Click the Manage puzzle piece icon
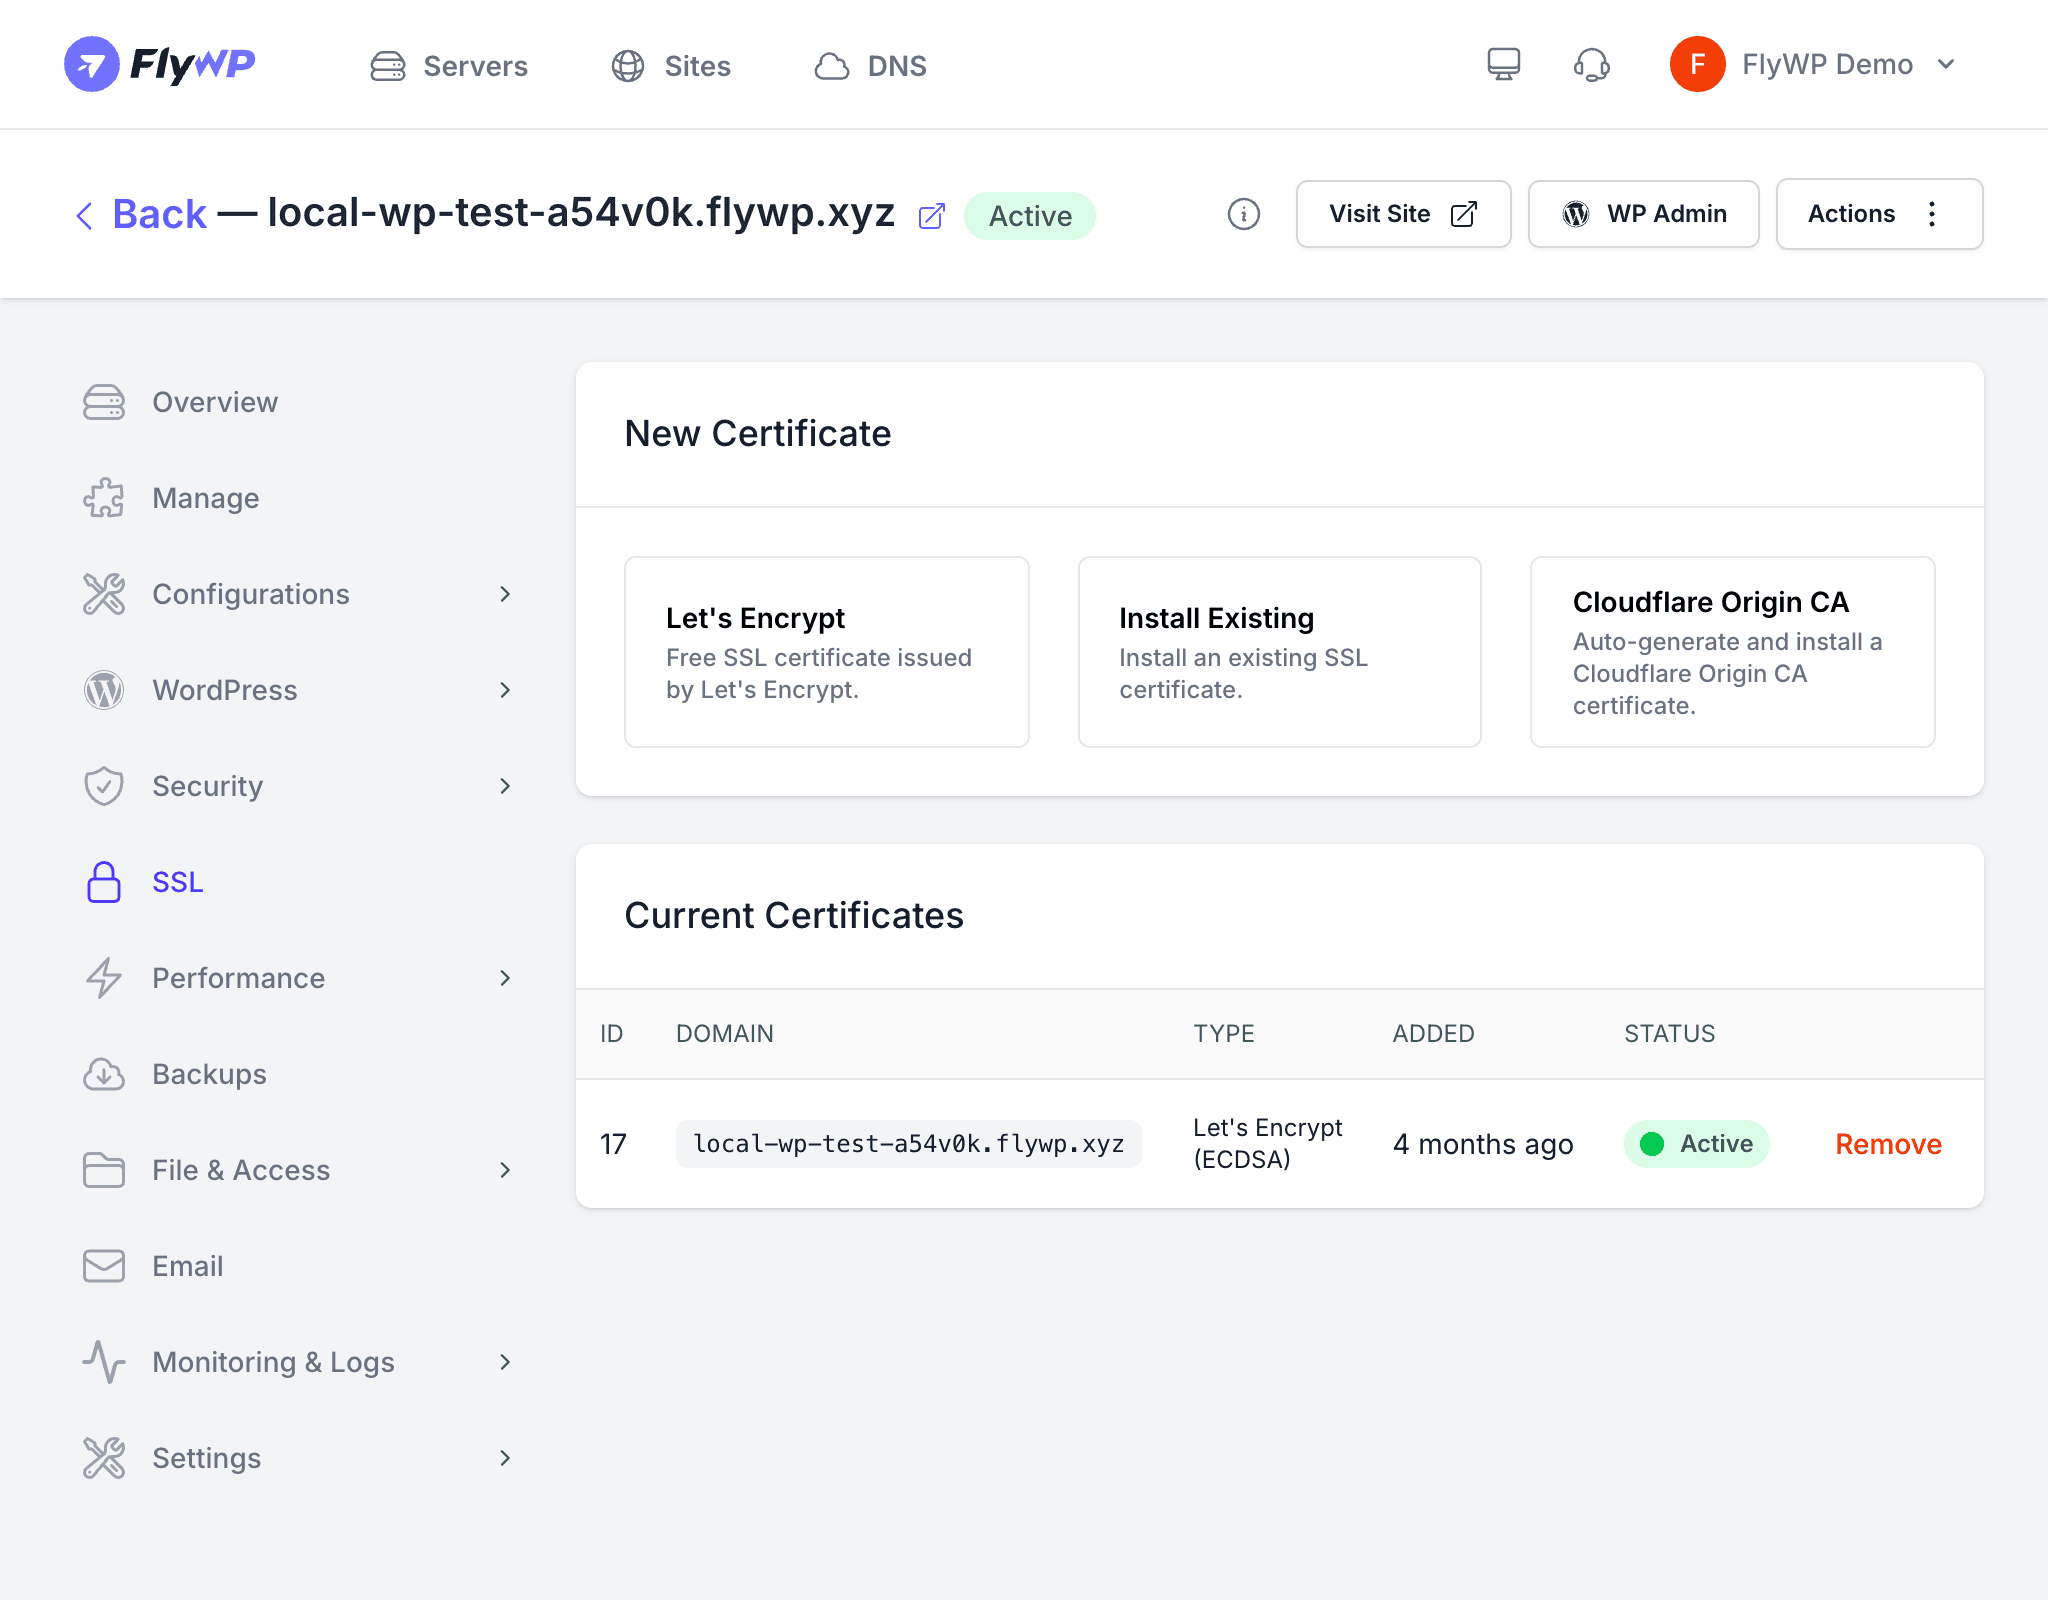 (104, 498)
